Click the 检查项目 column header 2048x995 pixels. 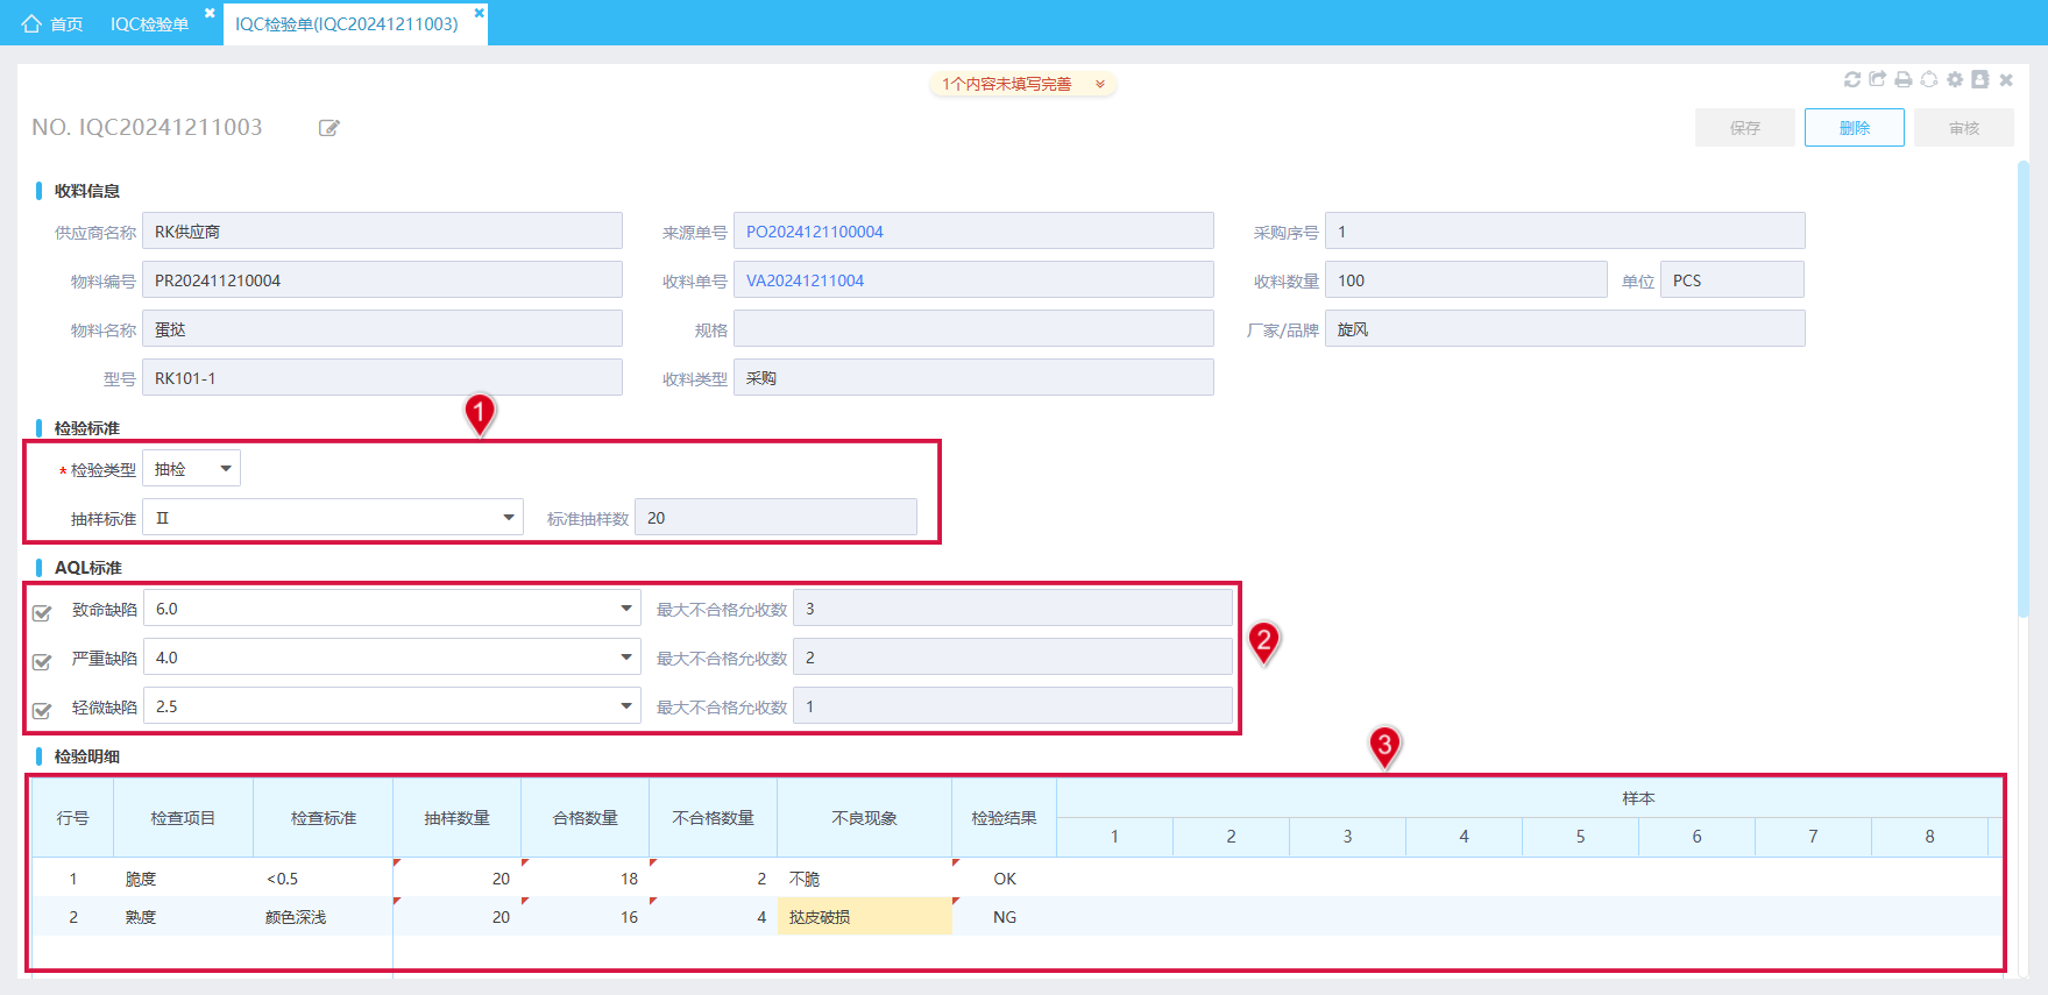(183, 818)
